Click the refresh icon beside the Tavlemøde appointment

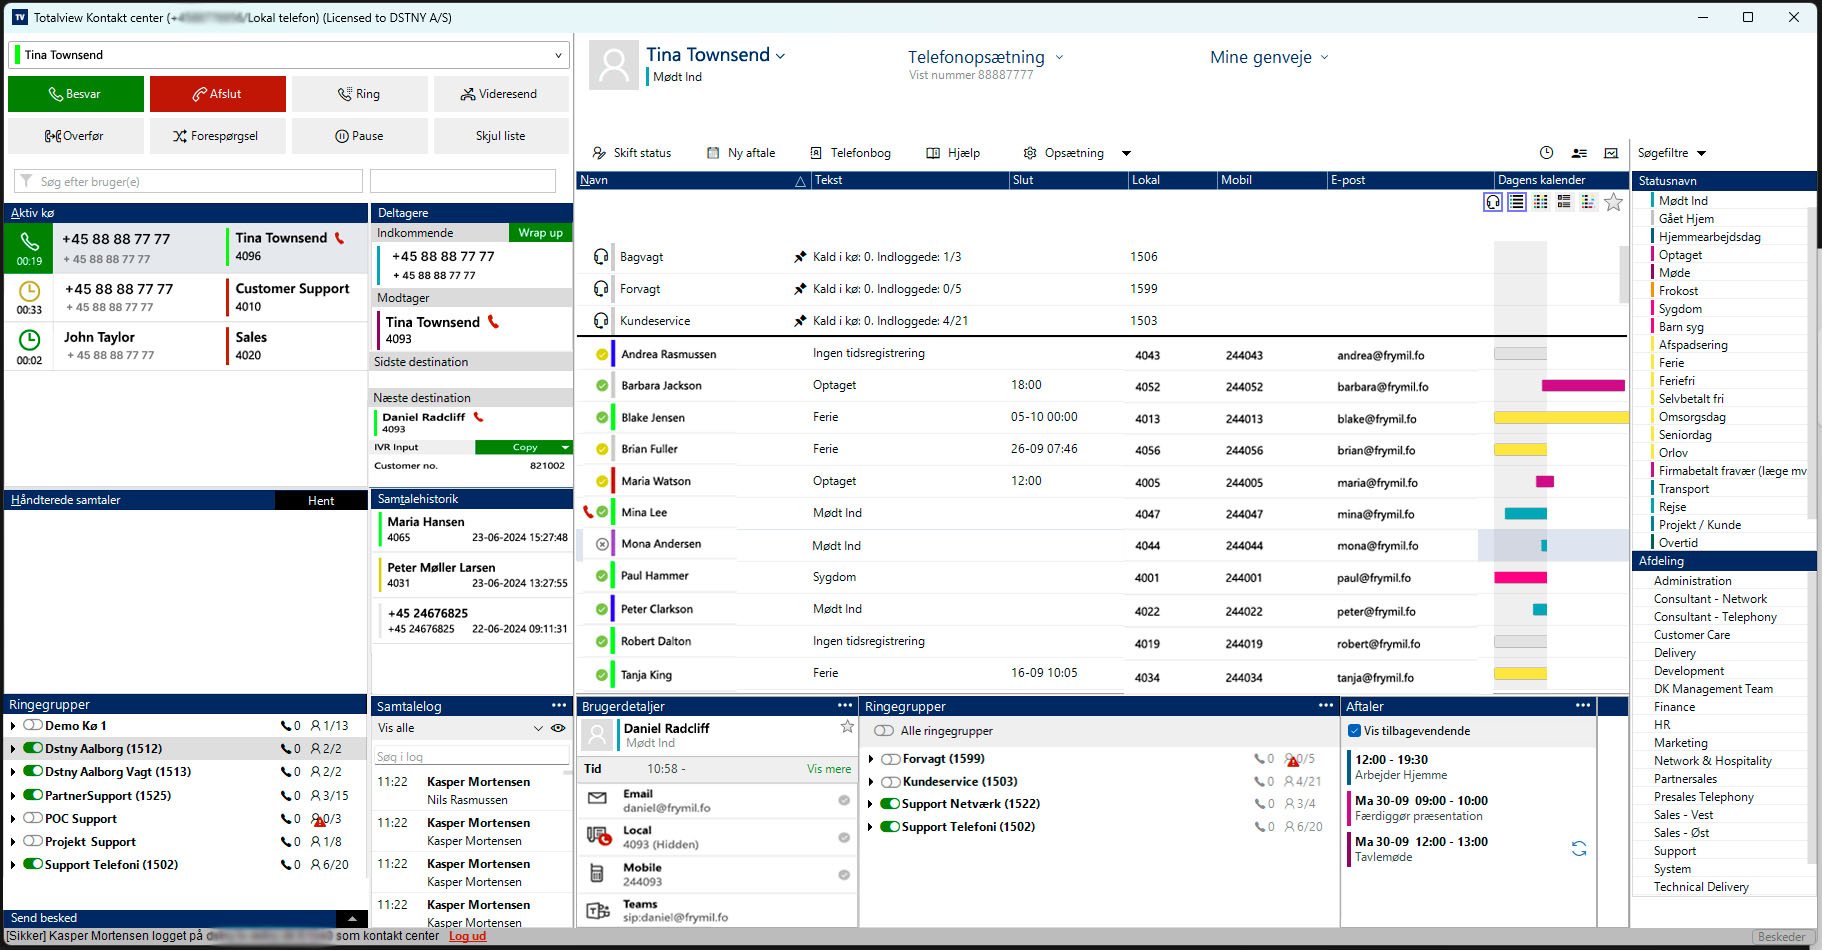pyautogui.click(x=1579, y=848)
